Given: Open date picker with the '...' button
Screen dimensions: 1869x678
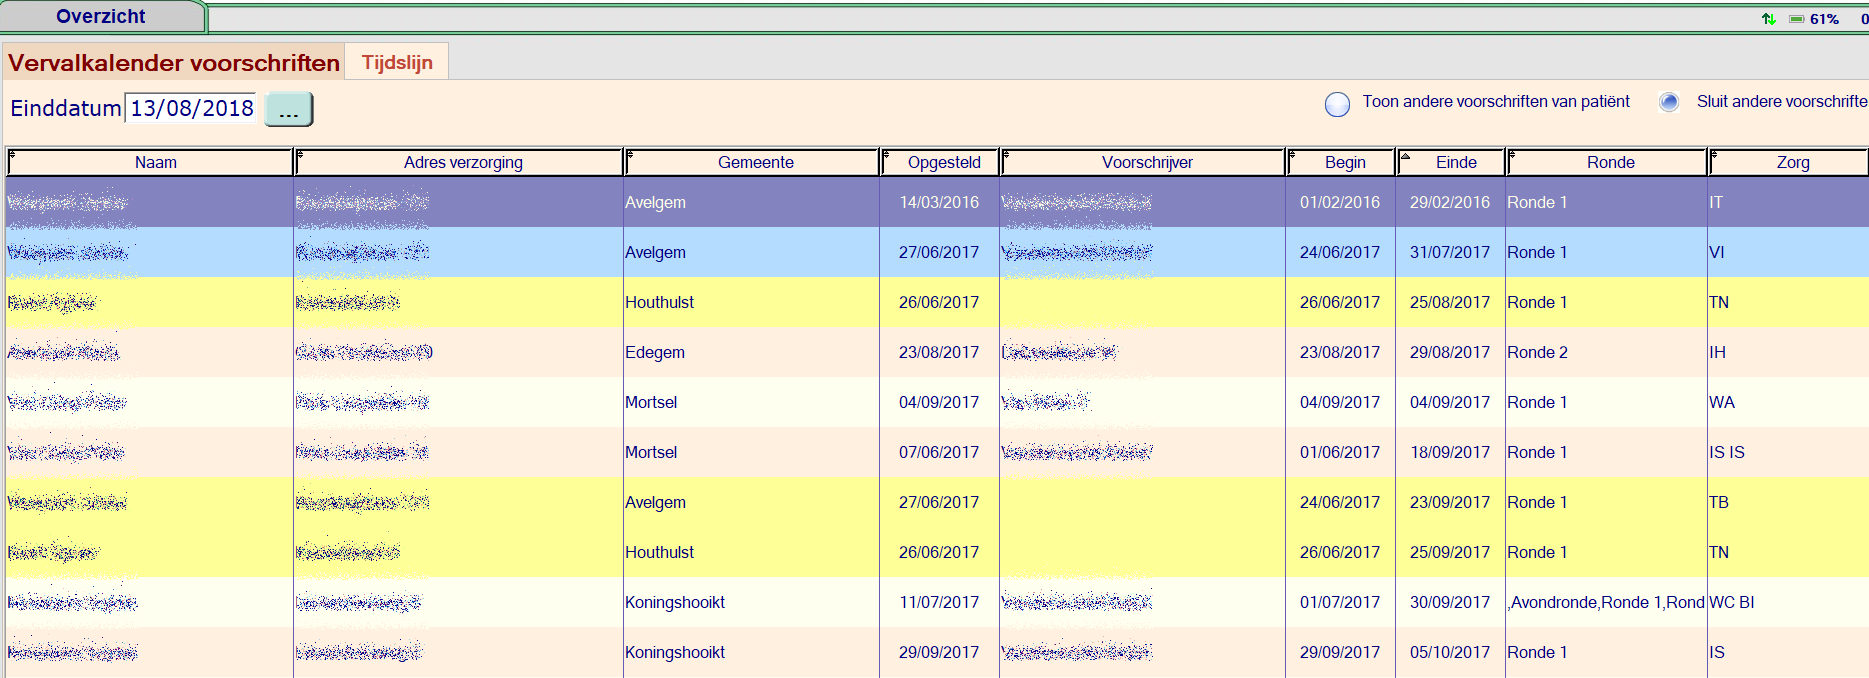Looking at the screenshot, I should coord(289,109).
